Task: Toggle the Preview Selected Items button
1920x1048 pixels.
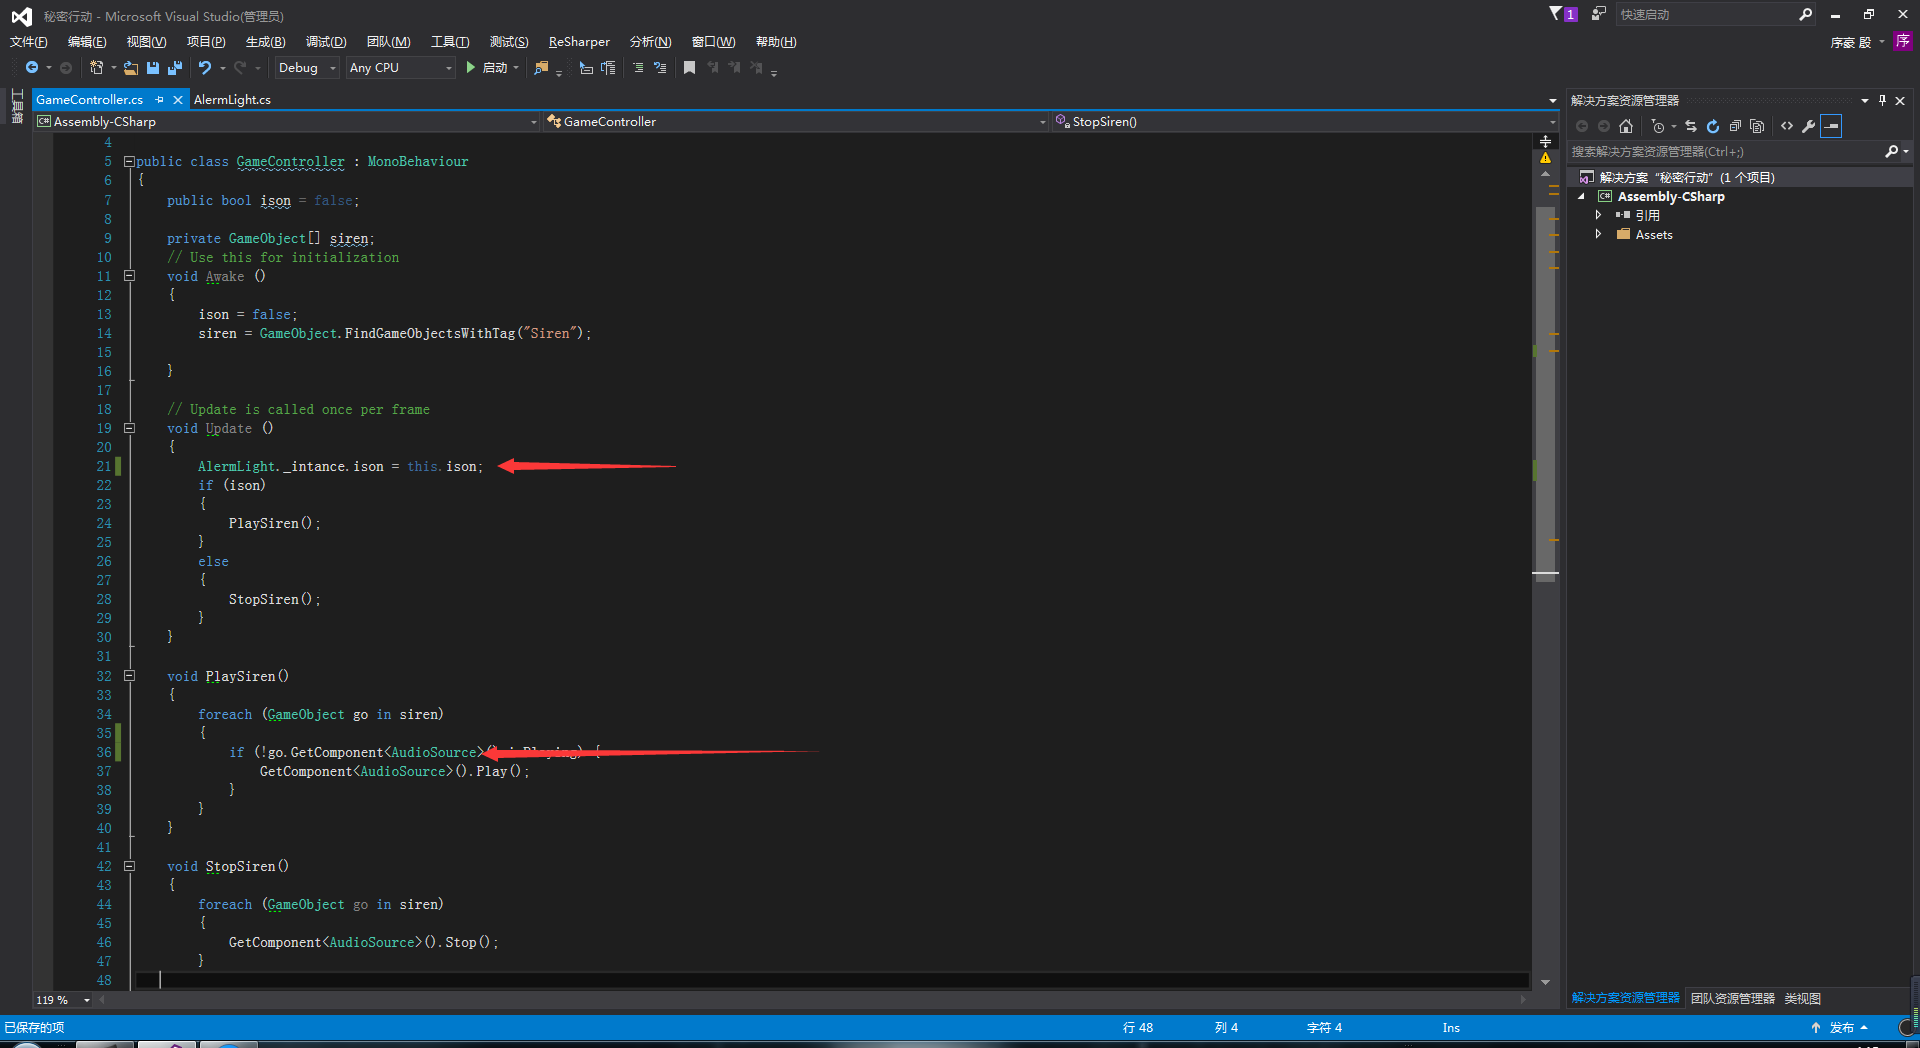Action: pyautogui.click(x=1832, y=126)
